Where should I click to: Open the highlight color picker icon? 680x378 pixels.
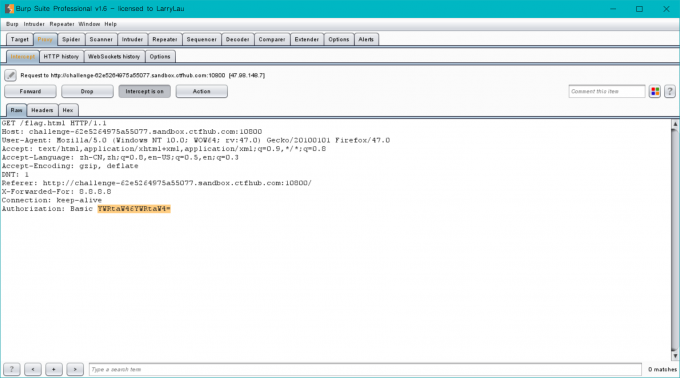tap(655, 91)
